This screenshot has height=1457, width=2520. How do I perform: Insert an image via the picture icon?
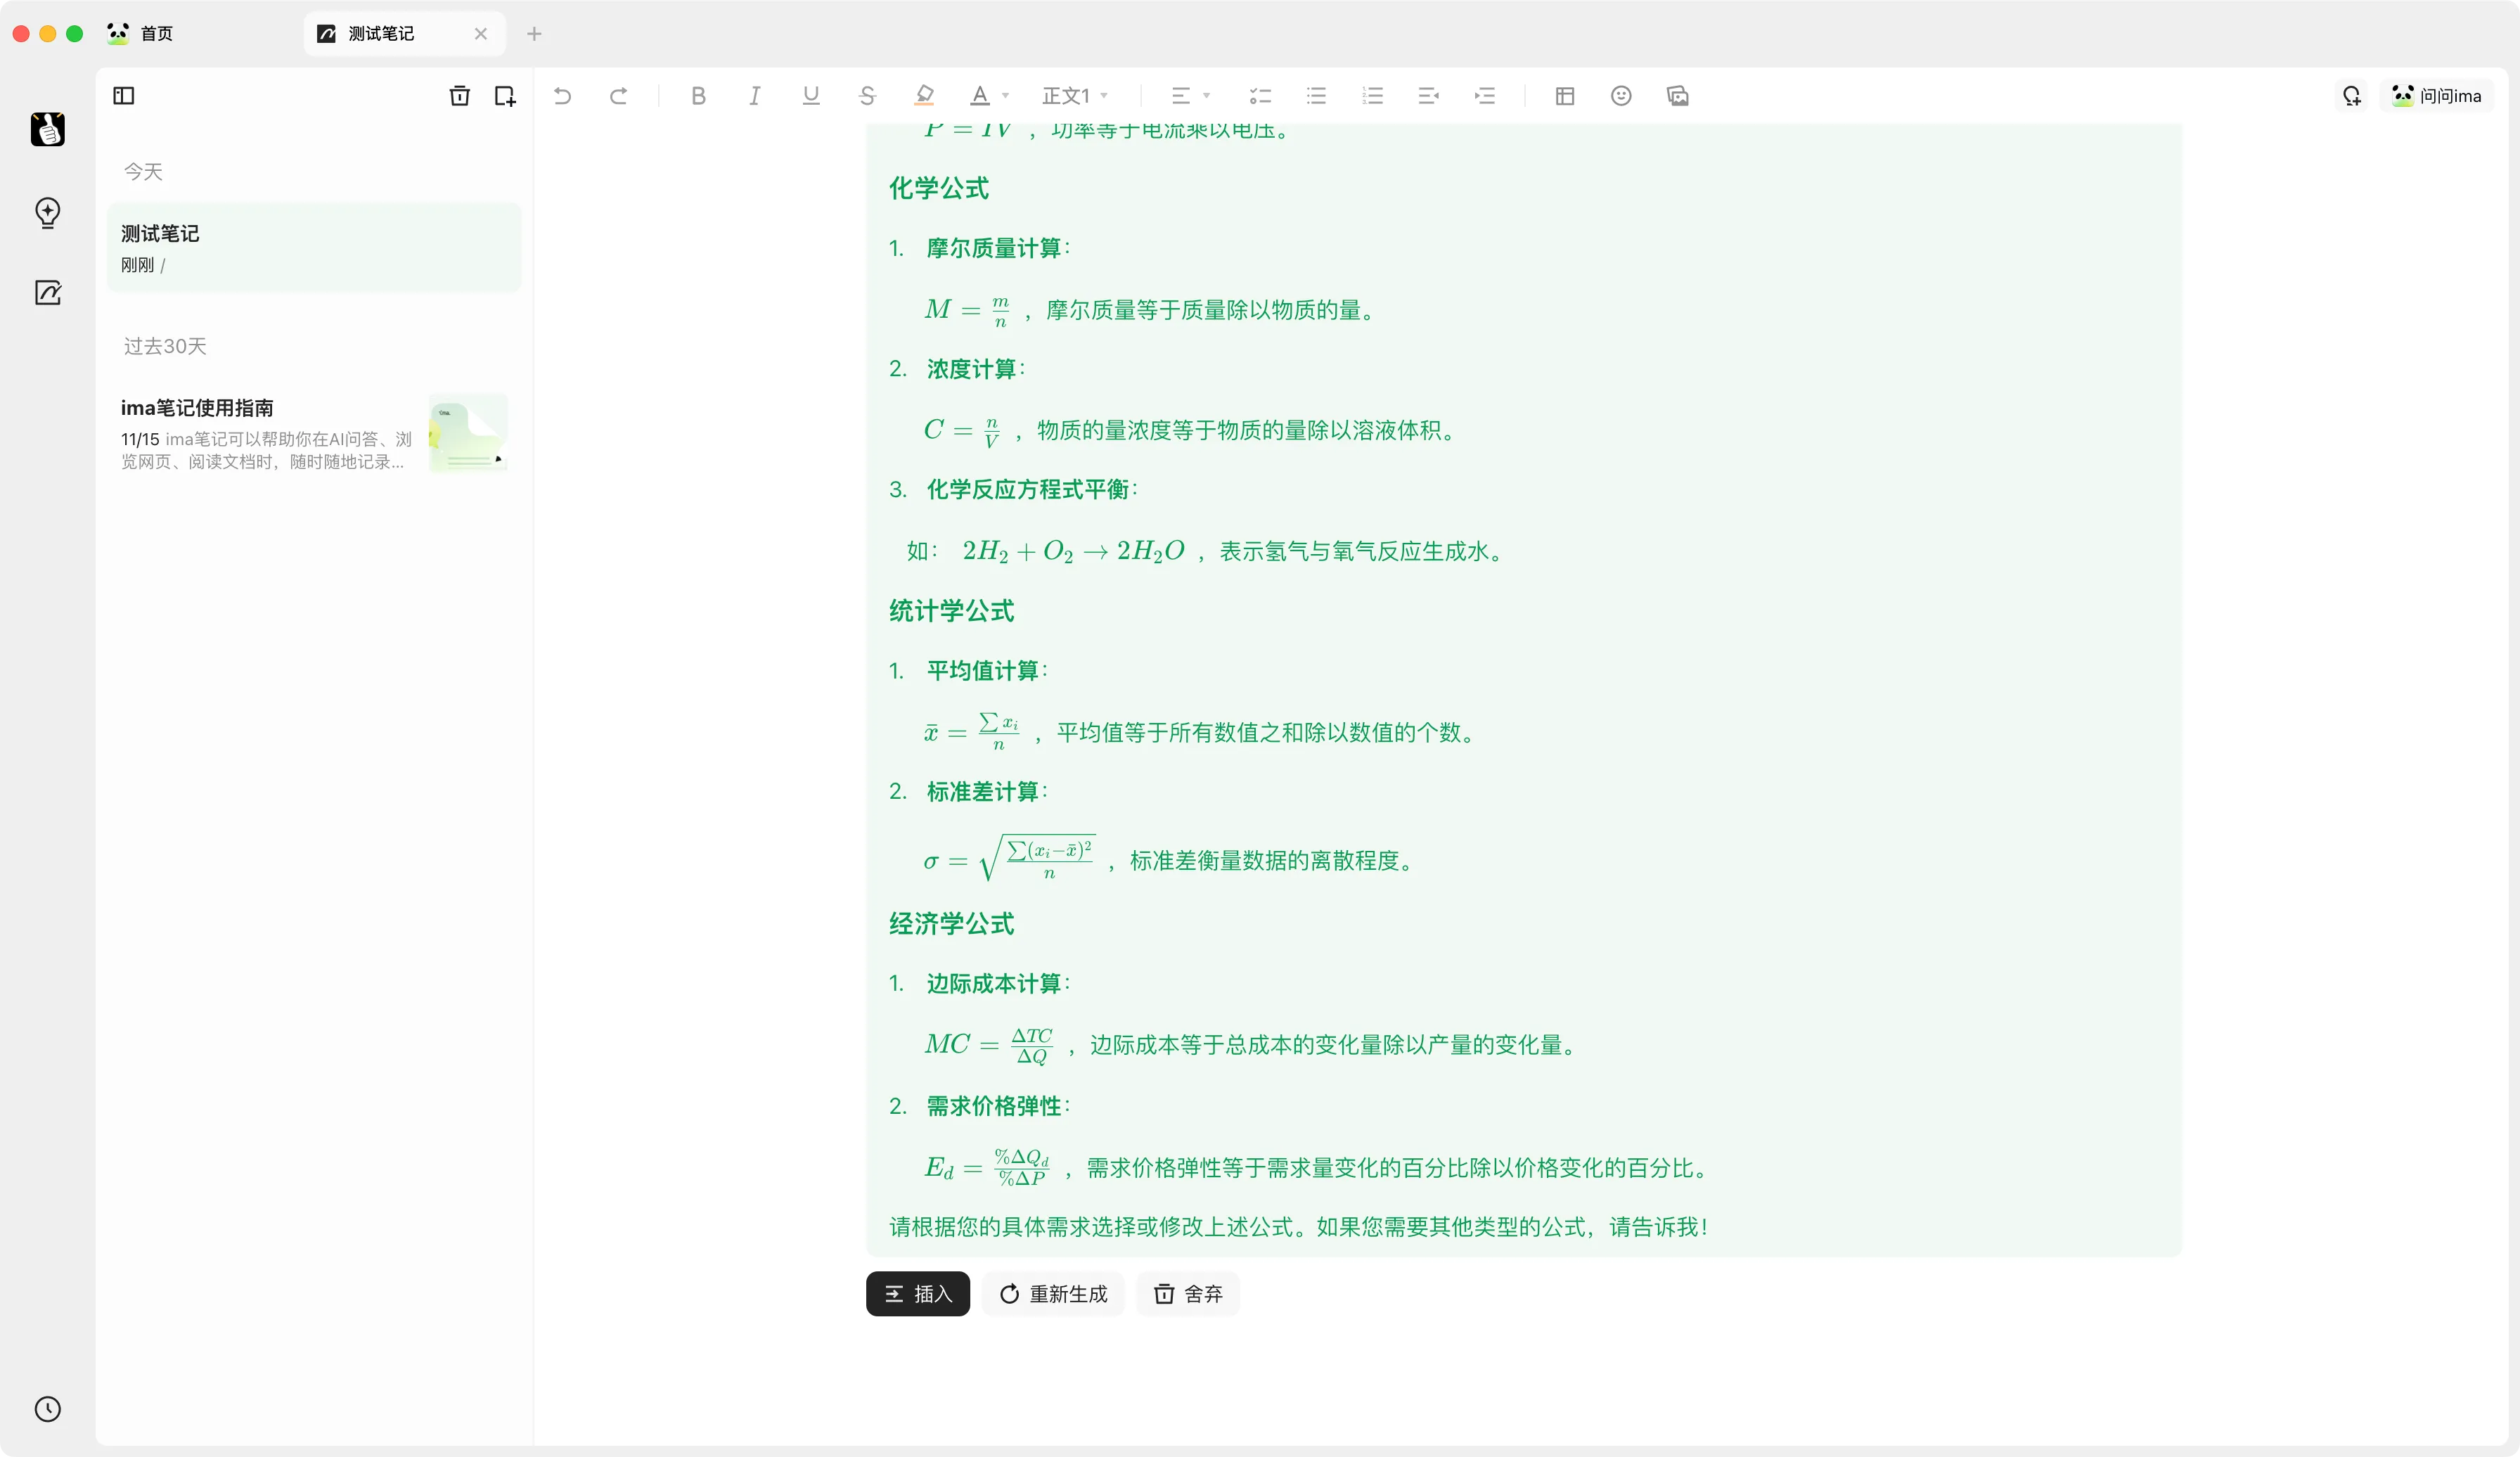tap(1677, 96)
